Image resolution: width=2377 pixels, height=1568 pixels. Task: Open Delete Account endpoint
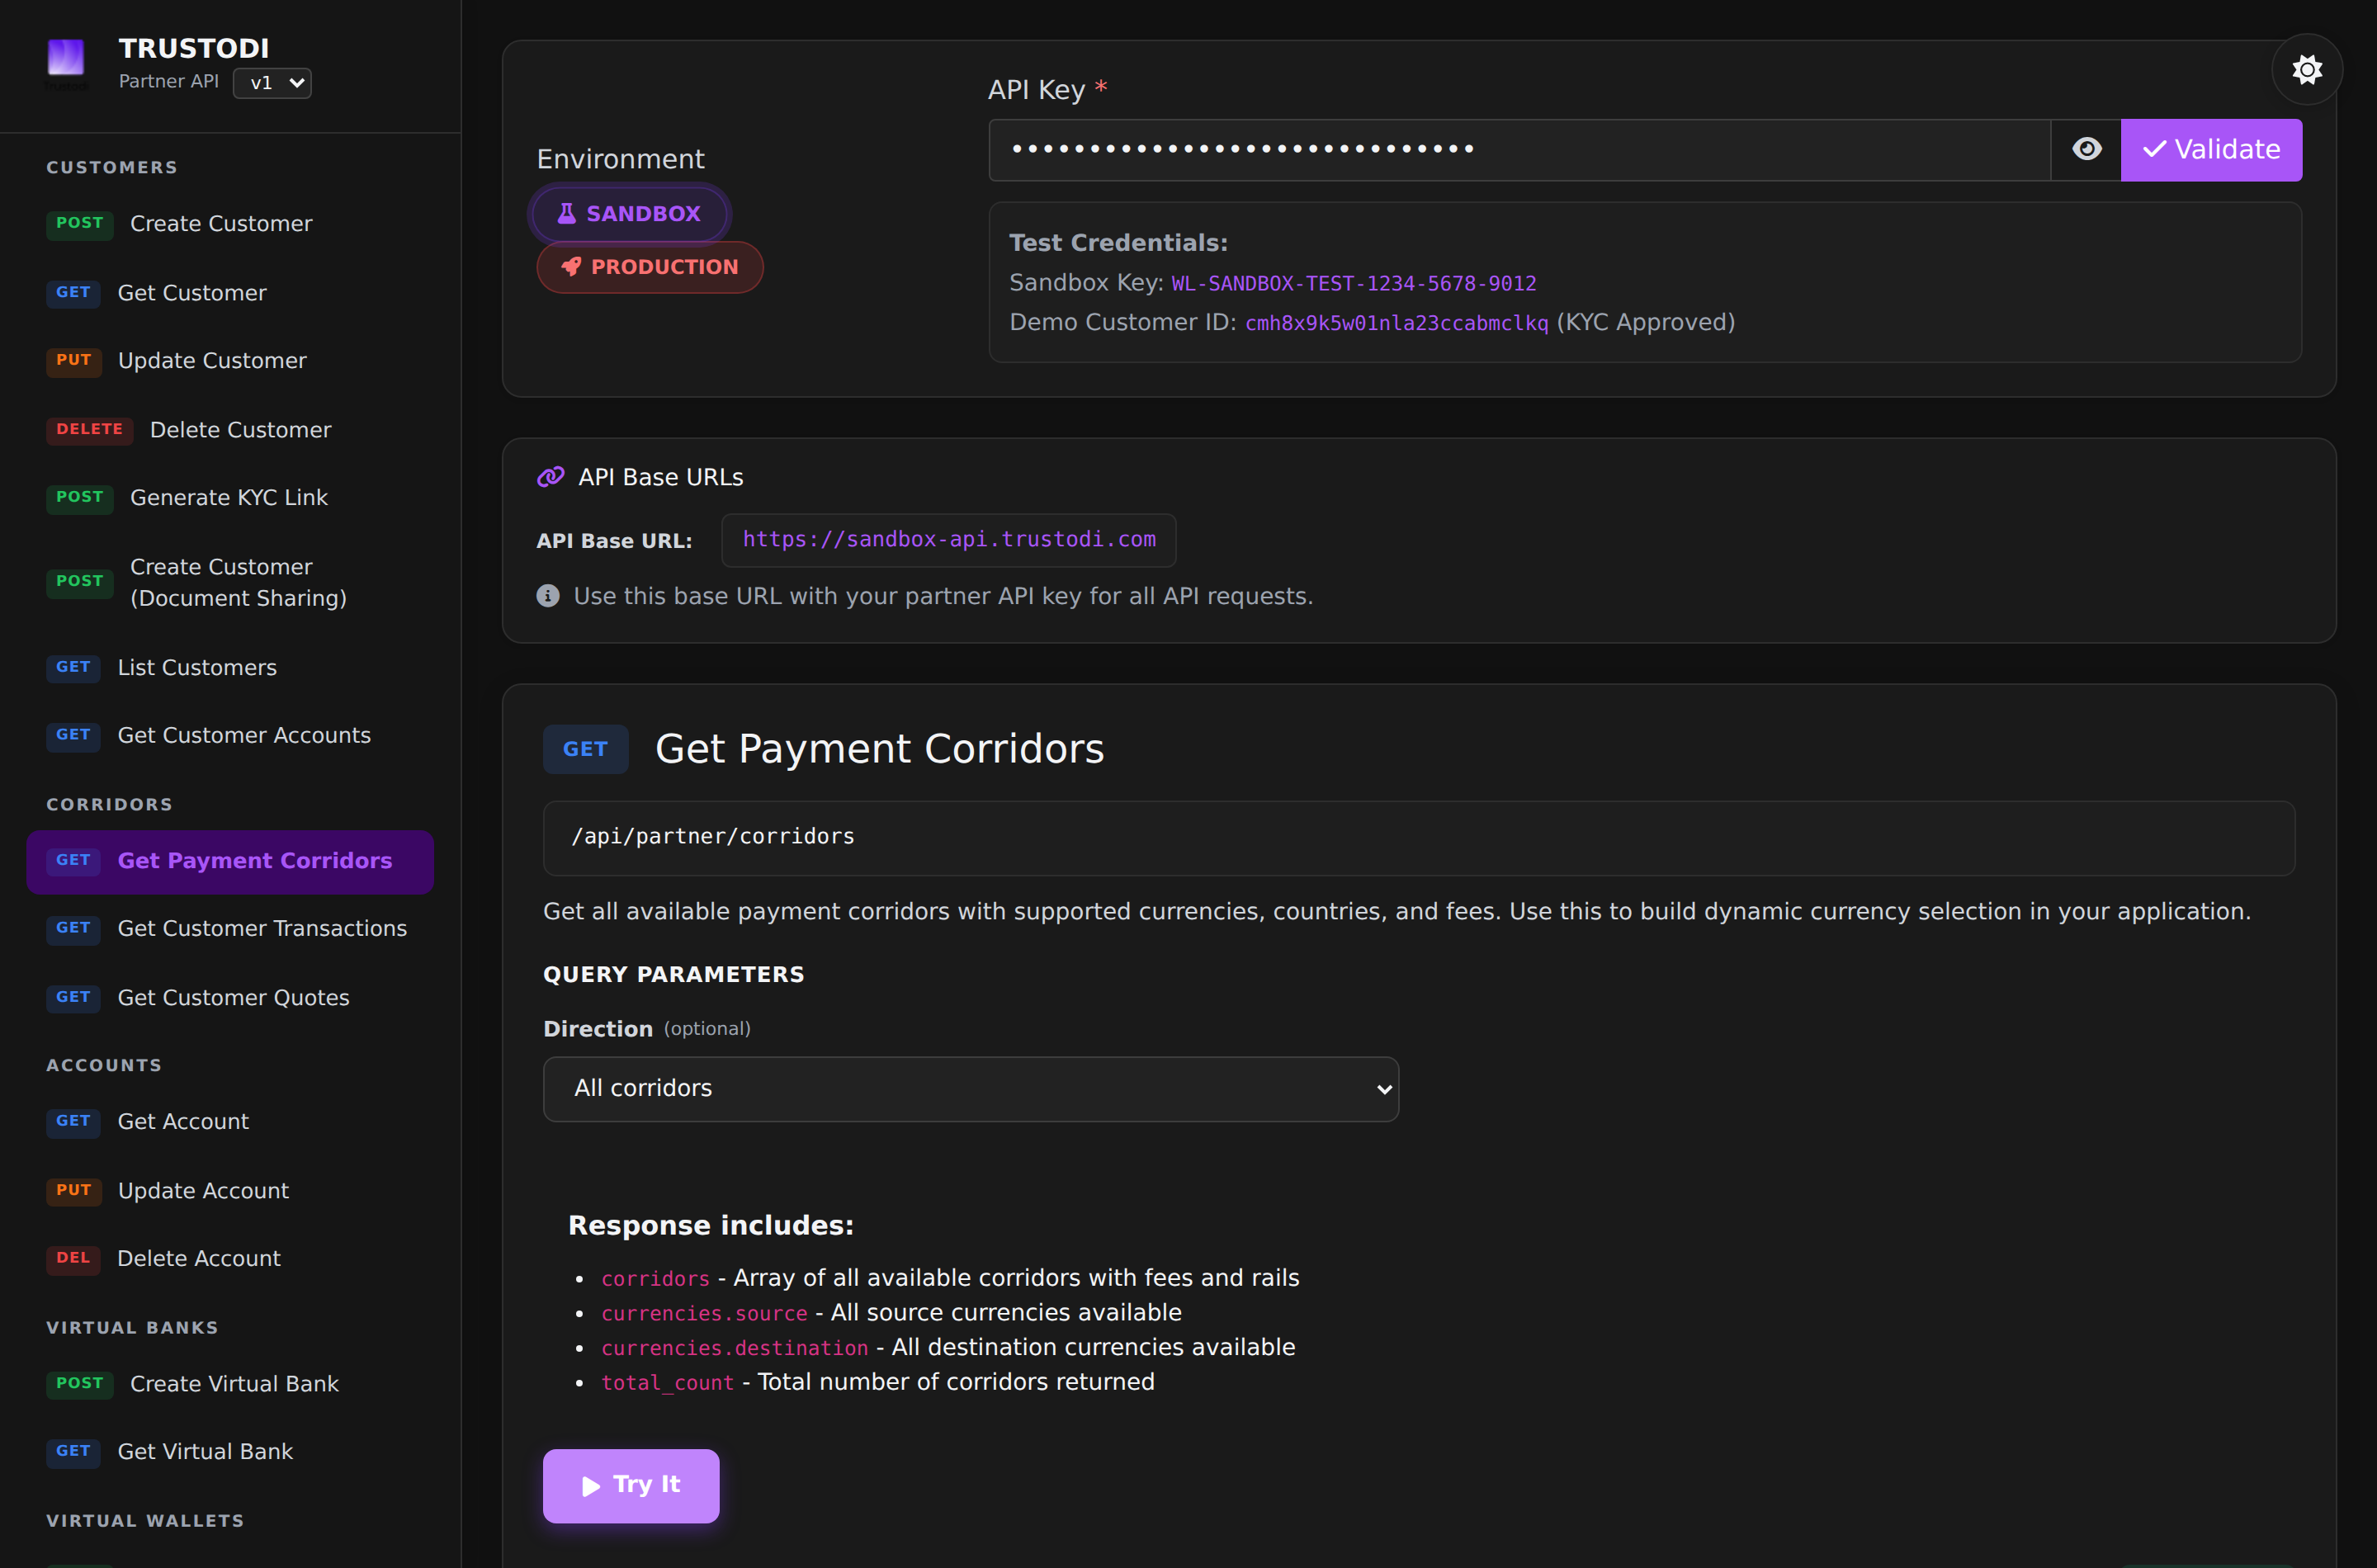[230, 1259]
